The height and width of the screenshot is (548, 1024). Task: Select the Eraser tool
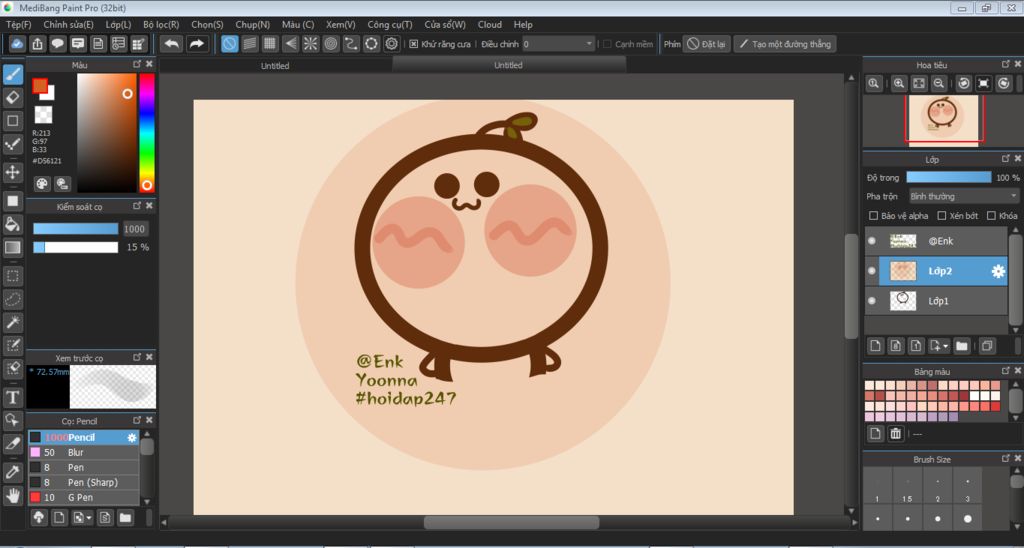coord(12,98)
